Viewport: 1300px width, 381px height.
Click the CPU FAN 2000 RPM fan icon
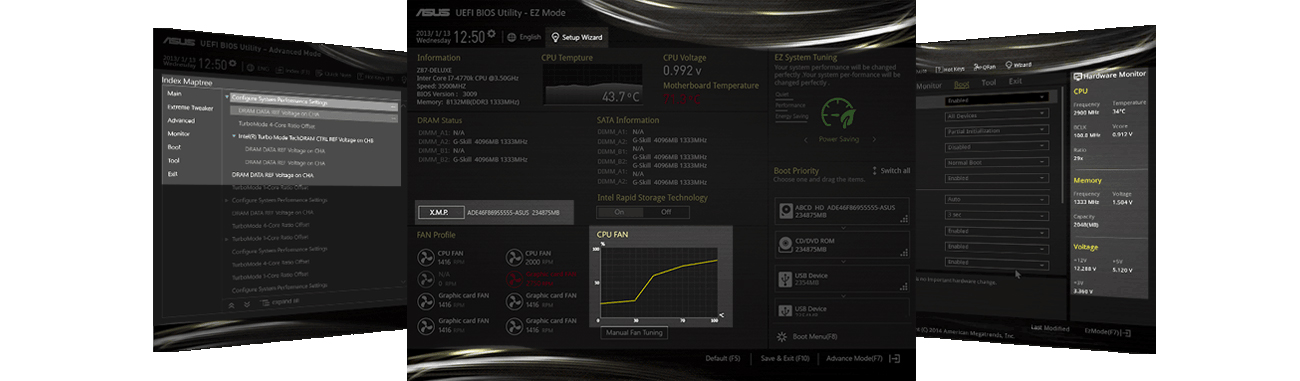point(514,257)
